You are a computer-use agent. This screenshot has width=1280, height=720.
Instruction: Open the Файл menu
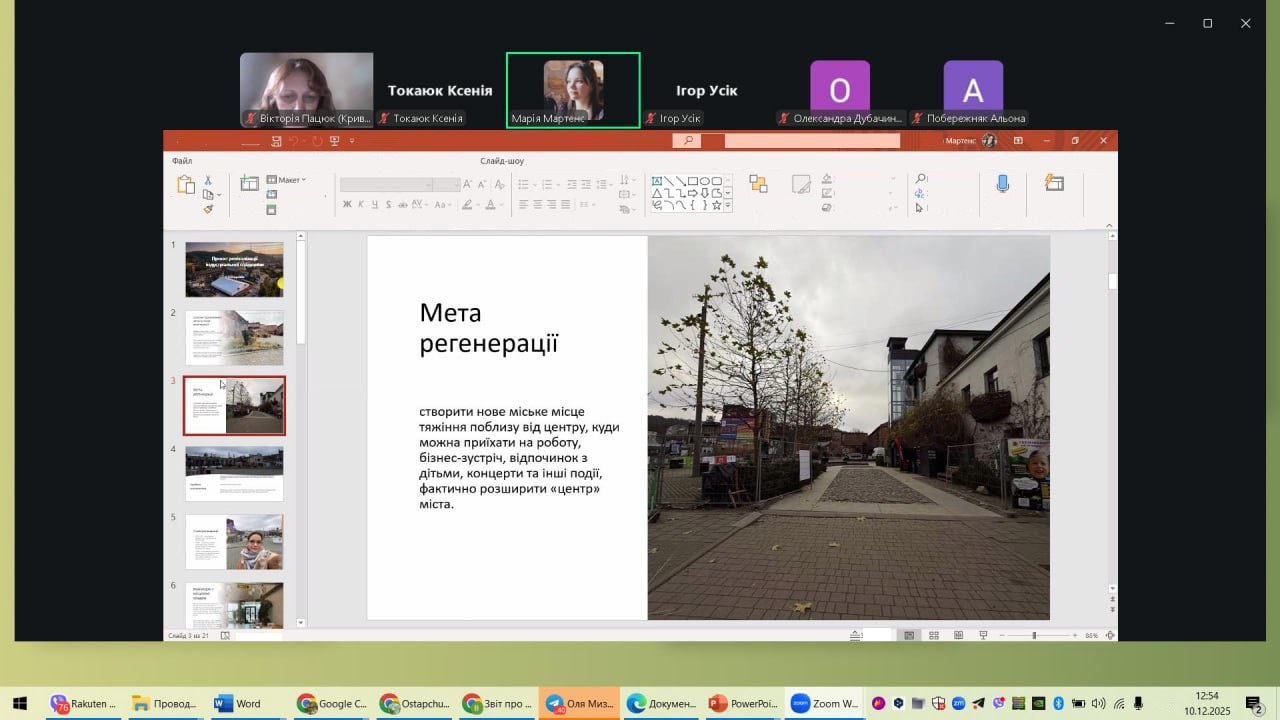pyautogui.click(x=182, y=161)
